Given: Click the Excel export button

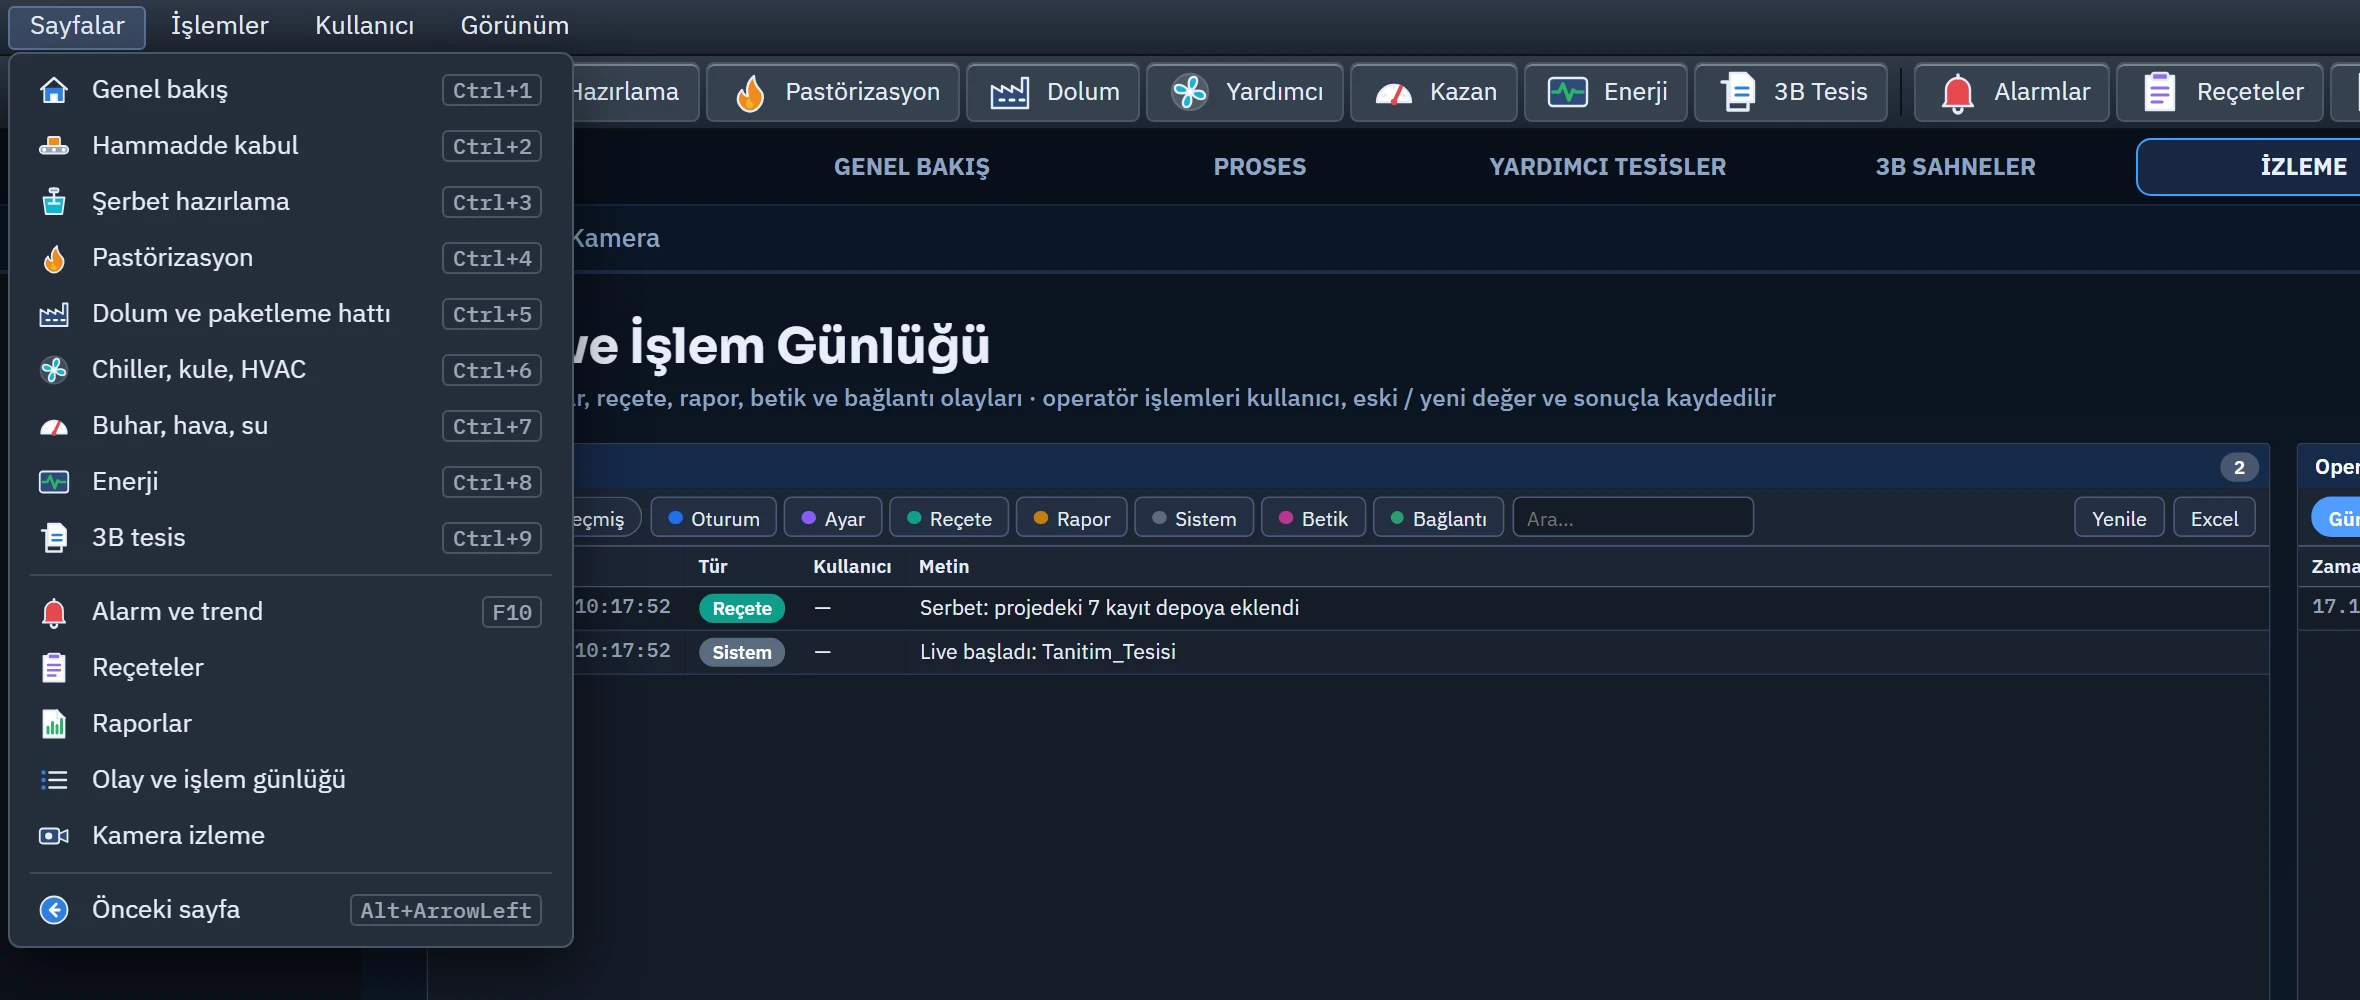Looking at the screenshot, I should tap(2214, 518).
